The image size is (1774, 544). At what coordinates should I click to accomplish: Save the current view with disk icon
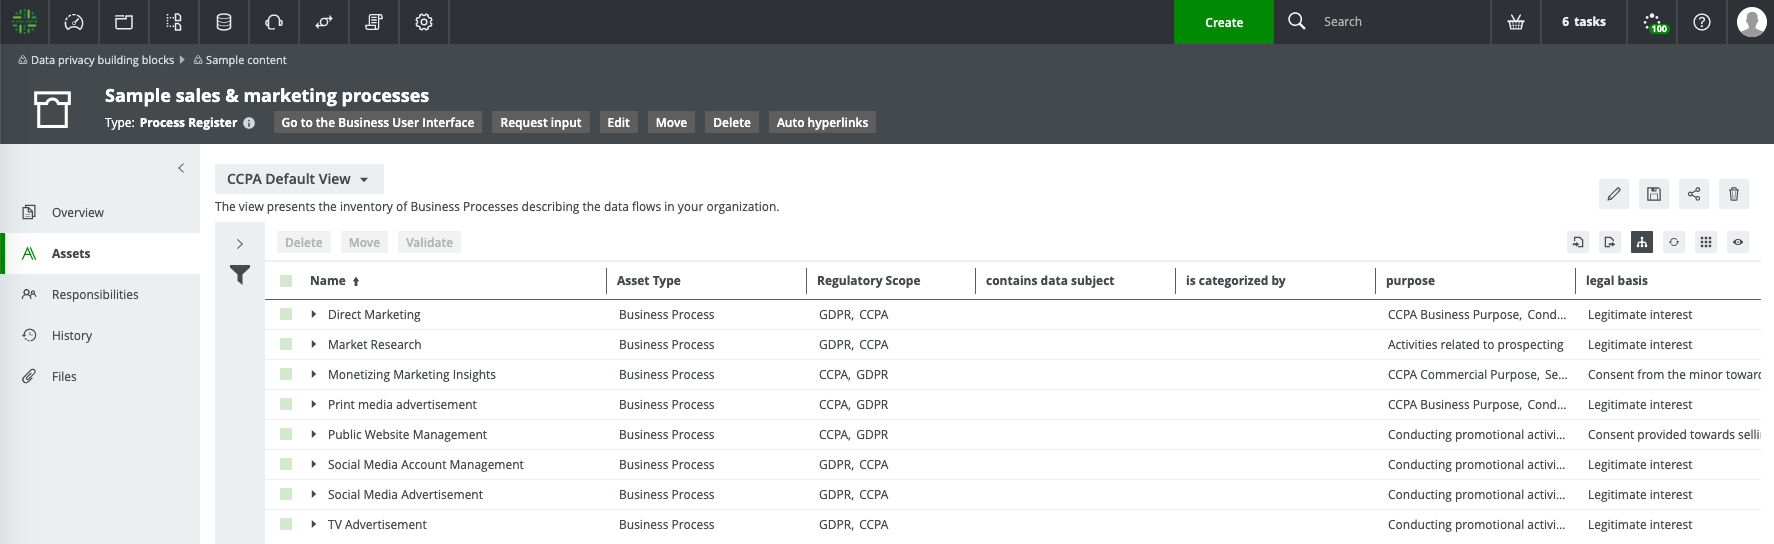click(x=1653, y=194)
